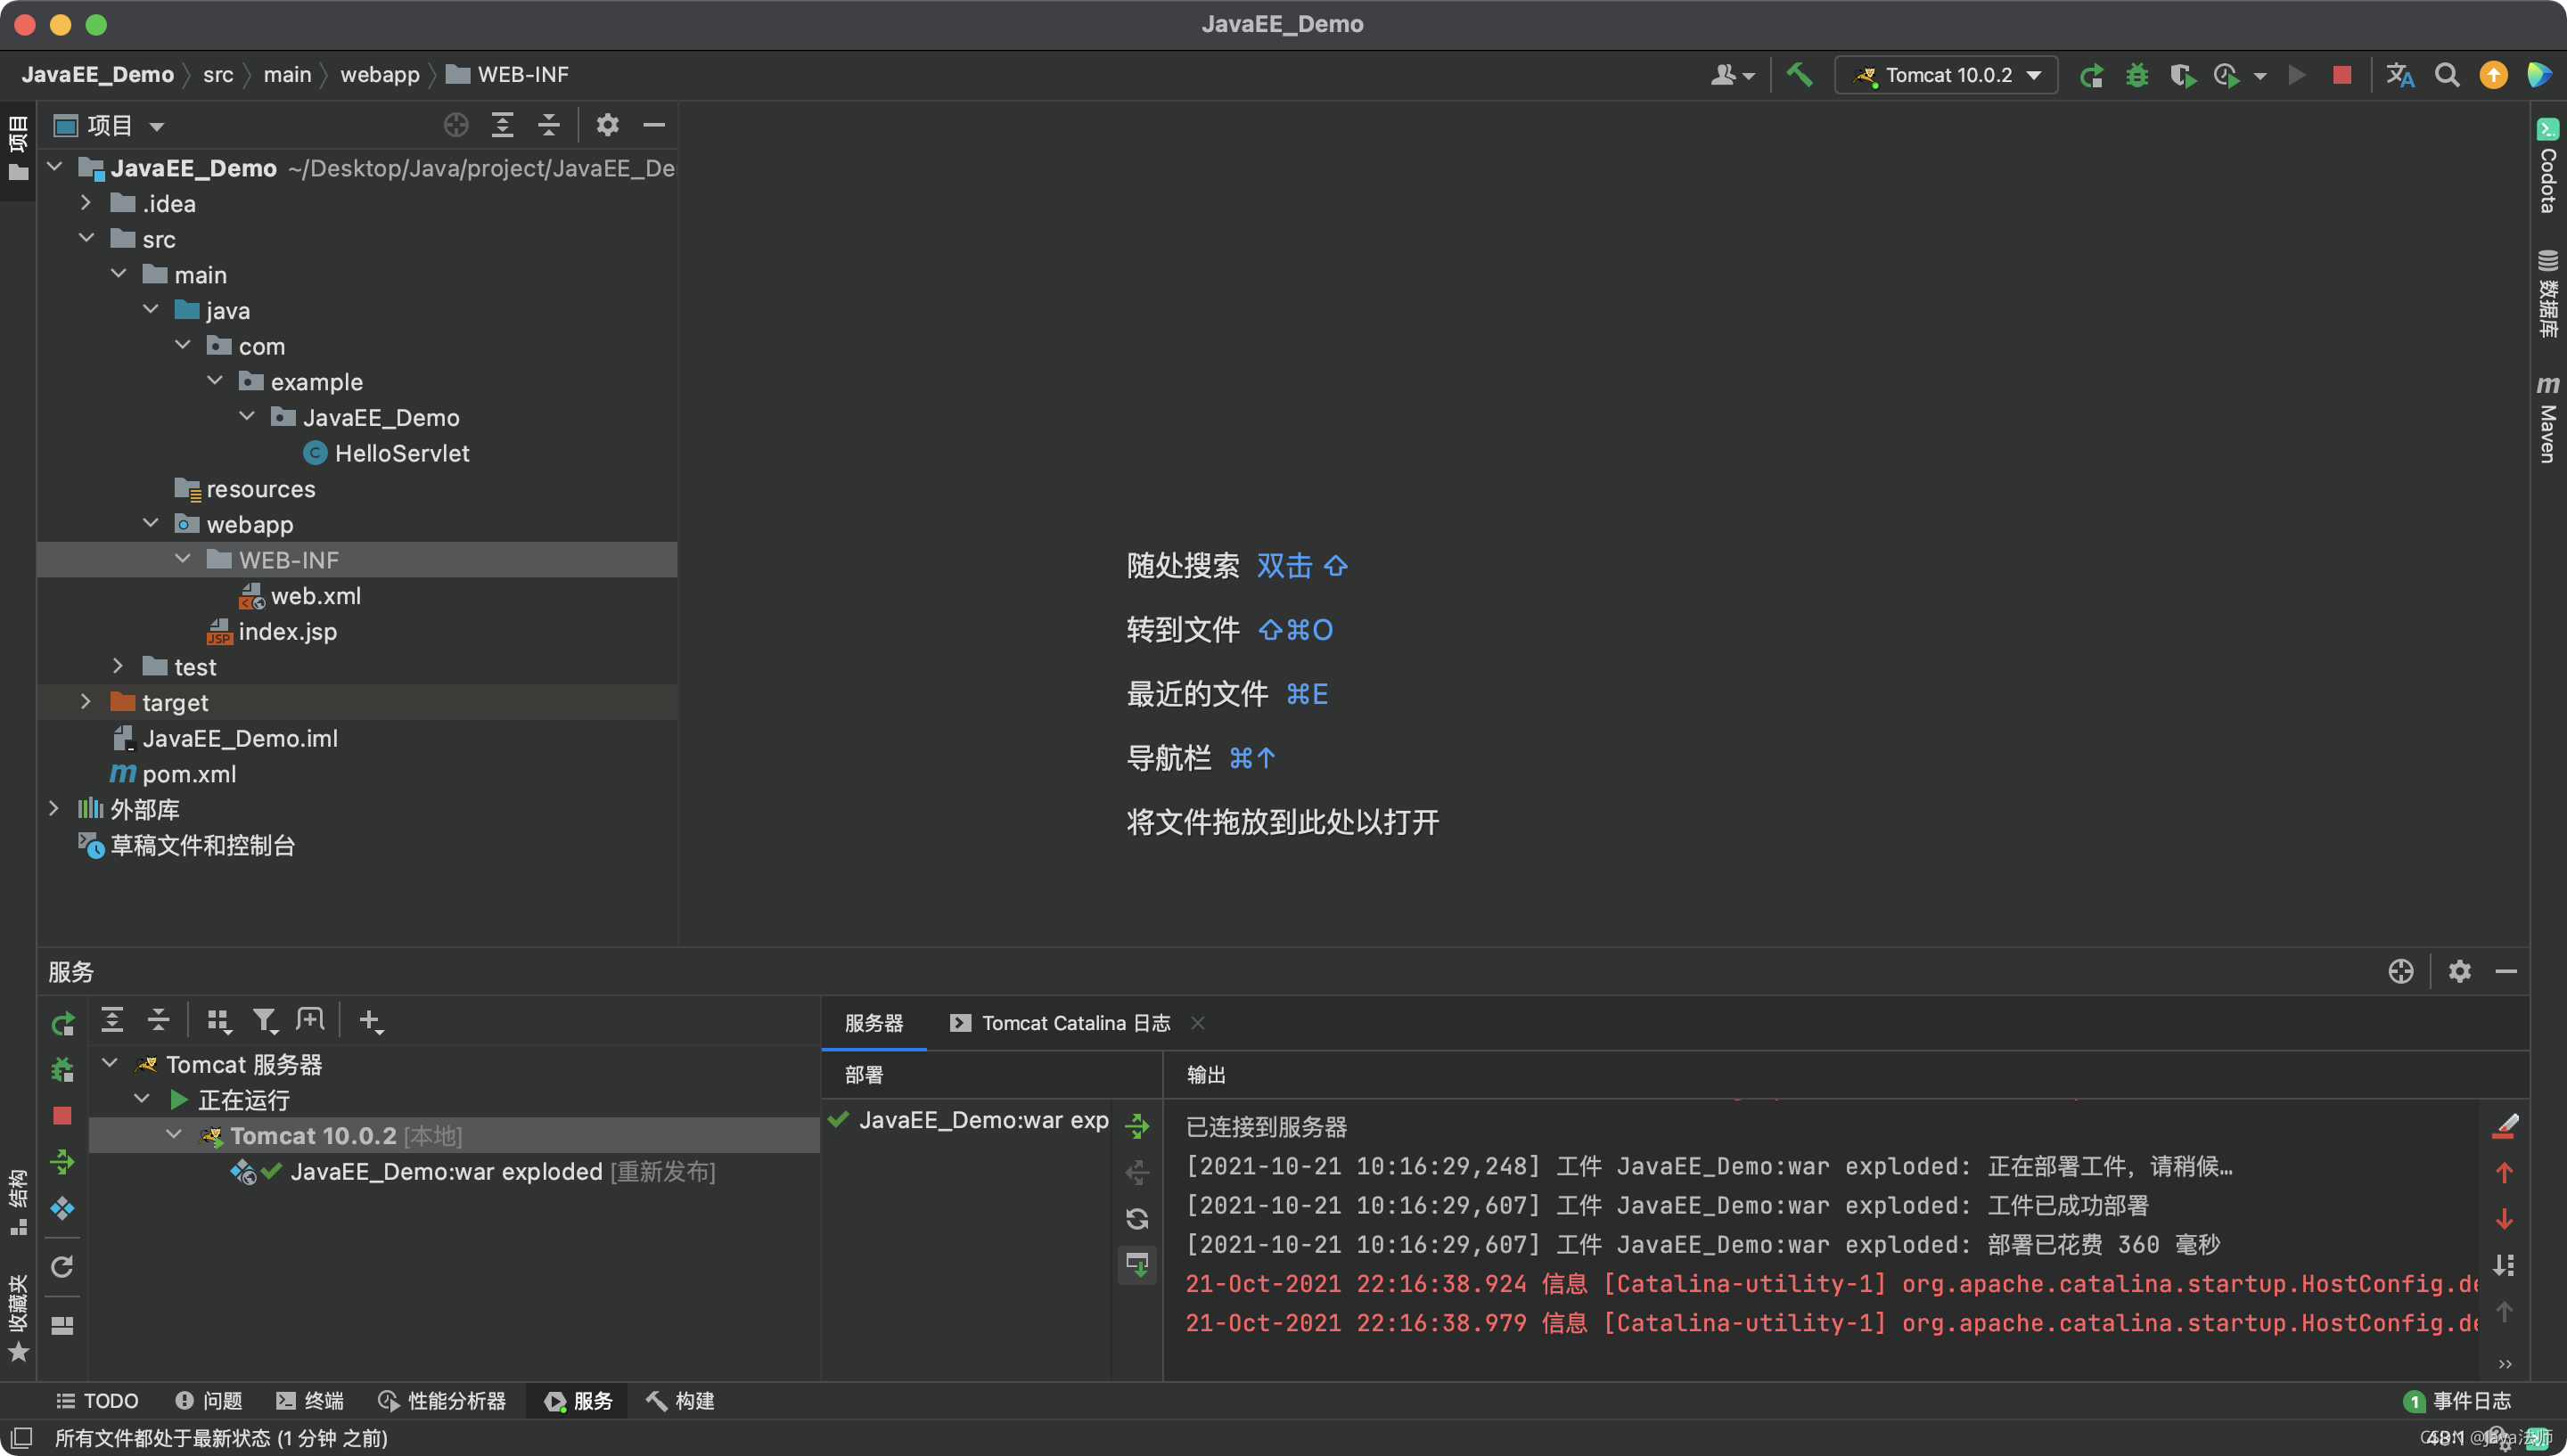2567x1456 pixels.
Task: Open the 终端 tool window tab
Action: [x=310, y=1400]
